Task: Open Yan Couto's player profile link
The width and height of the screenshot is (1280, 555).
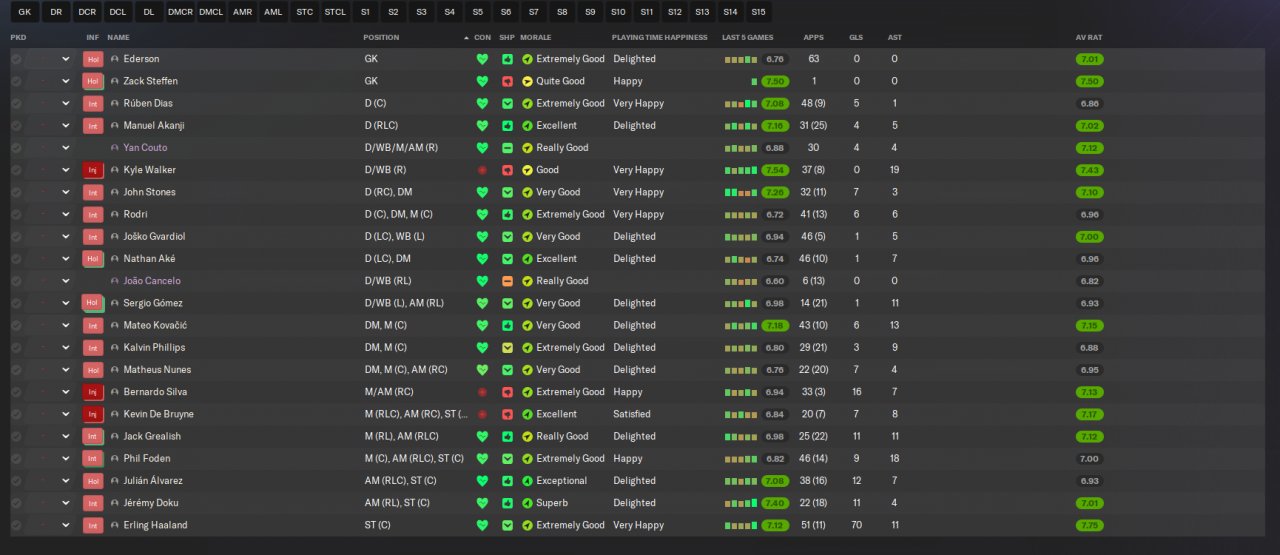Action: click(145, 148)
